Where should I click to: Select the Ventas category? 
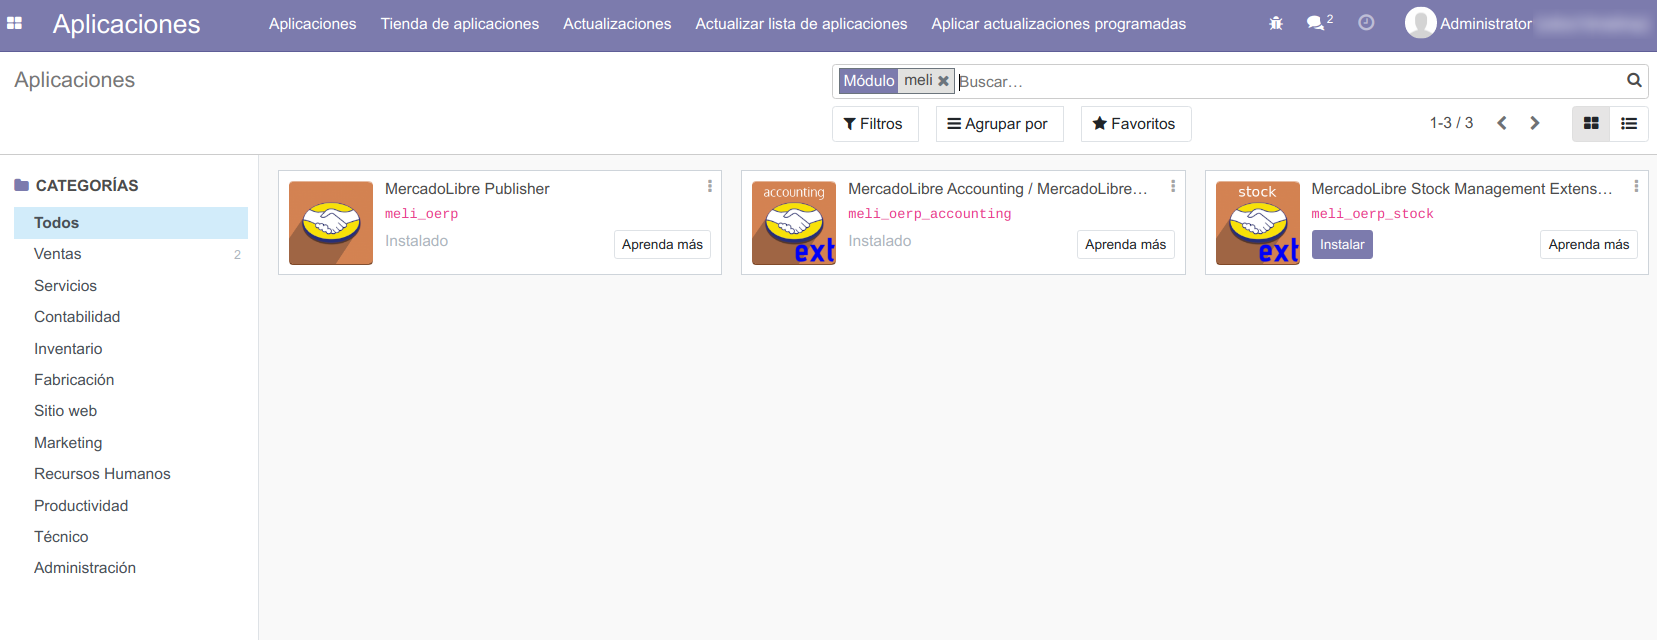pyautogui.click(x=131, y=254)
